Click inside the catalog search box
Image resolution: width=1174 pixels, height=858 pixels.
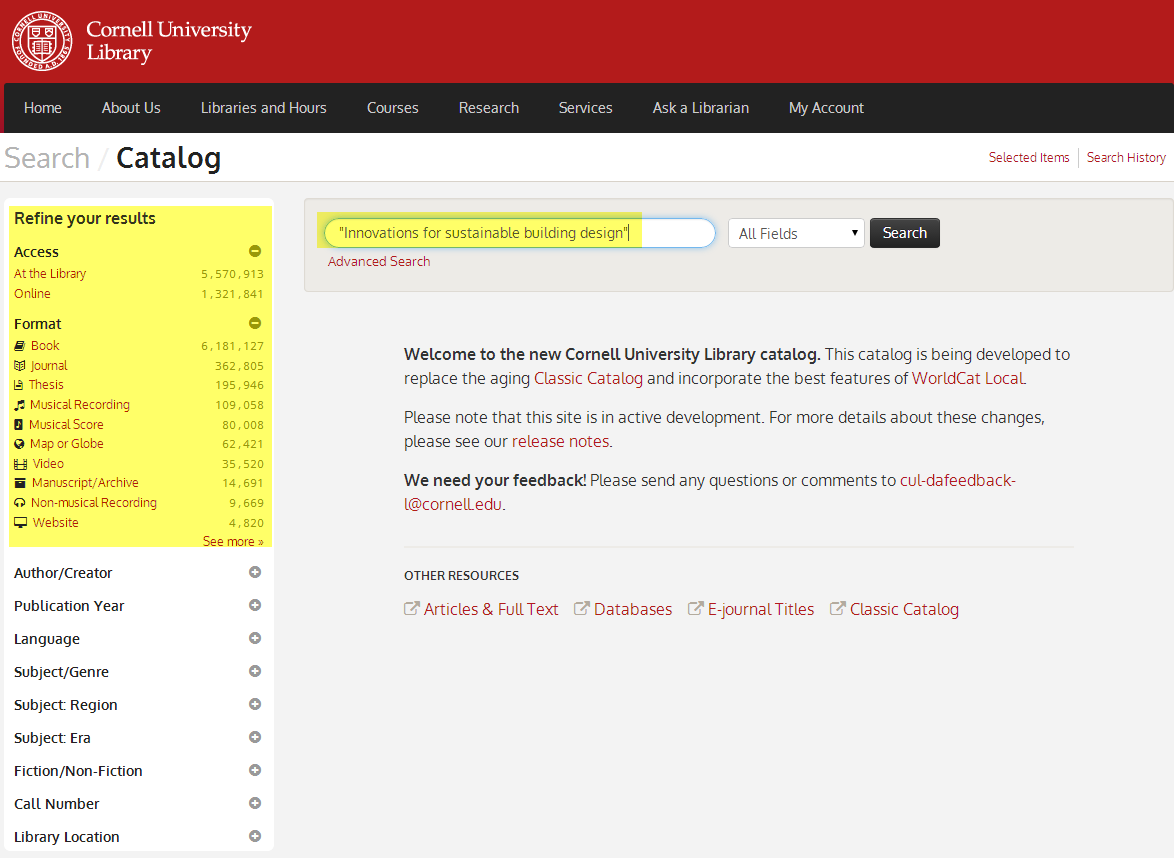tap(520, 233)
